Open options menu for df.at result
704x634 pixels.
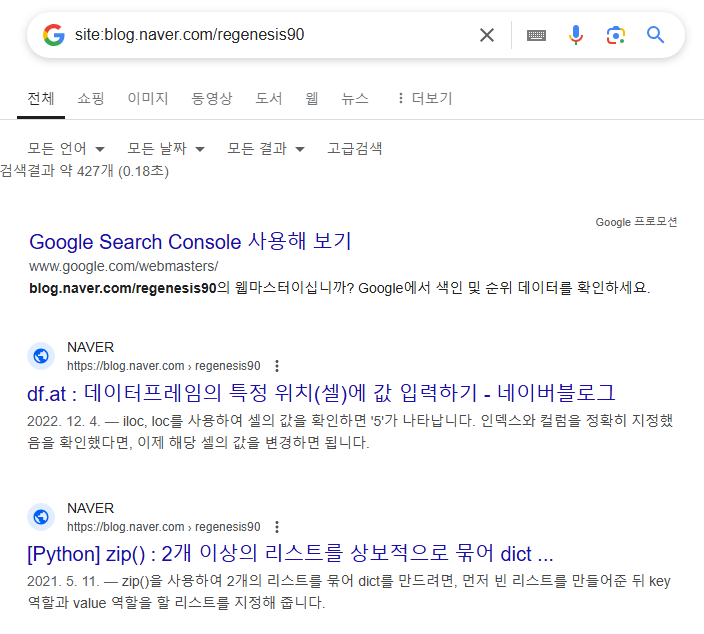pos(277,366)
